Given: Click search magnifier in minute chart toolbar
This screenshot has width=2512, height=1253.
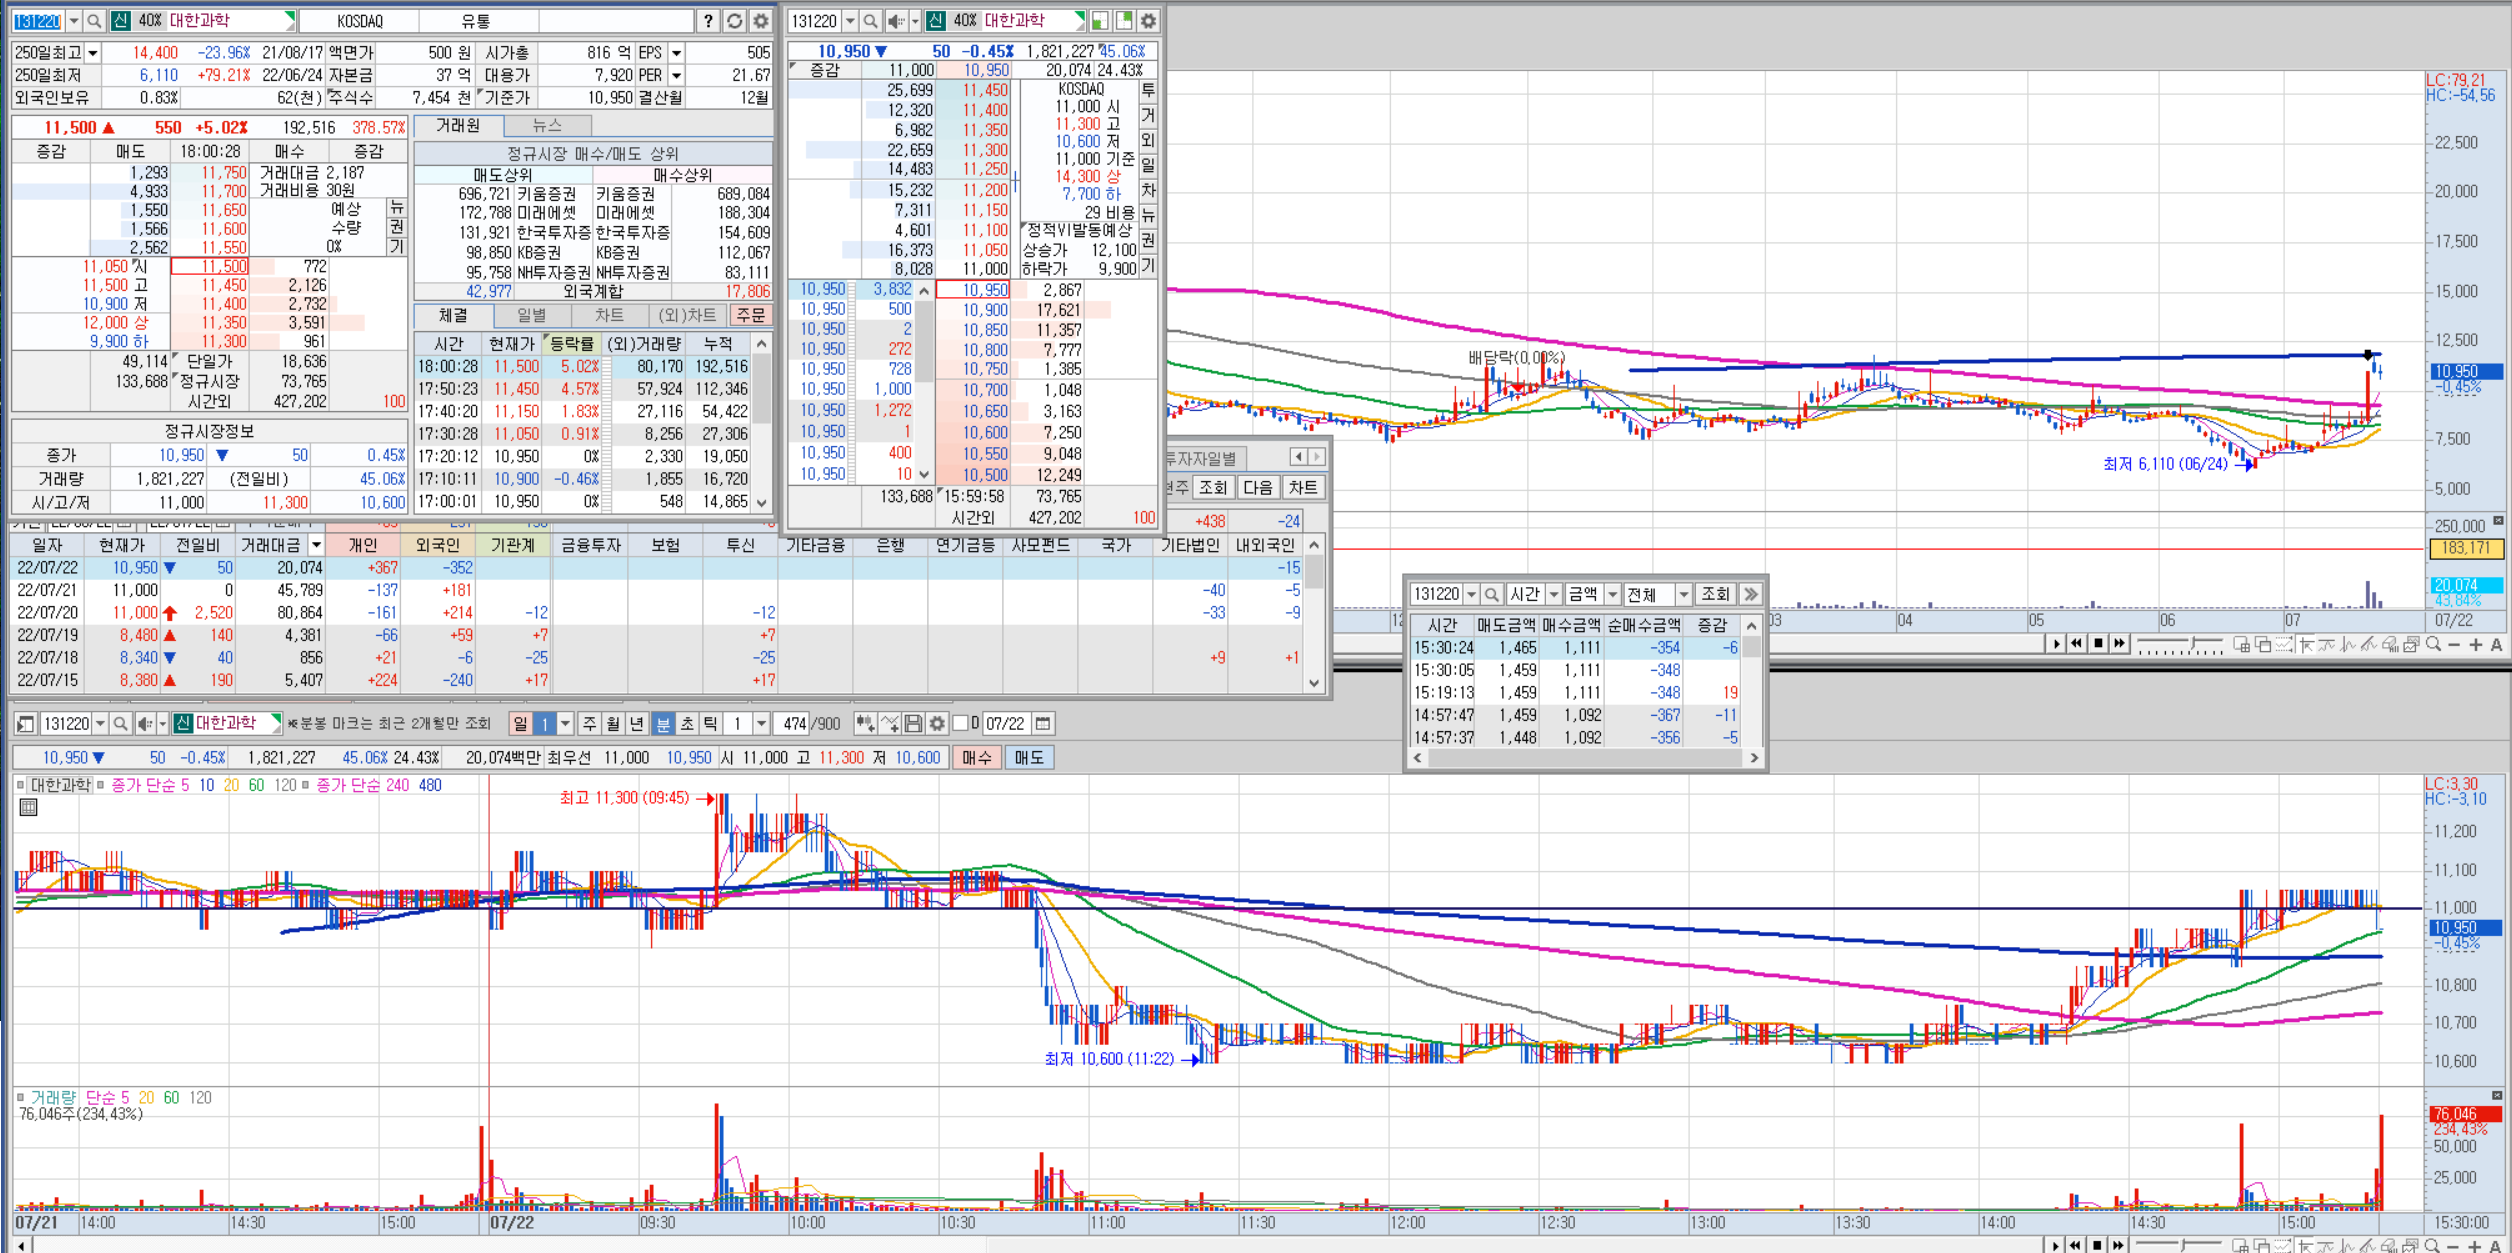Looking at the screenshot, I should click(120, 723).
